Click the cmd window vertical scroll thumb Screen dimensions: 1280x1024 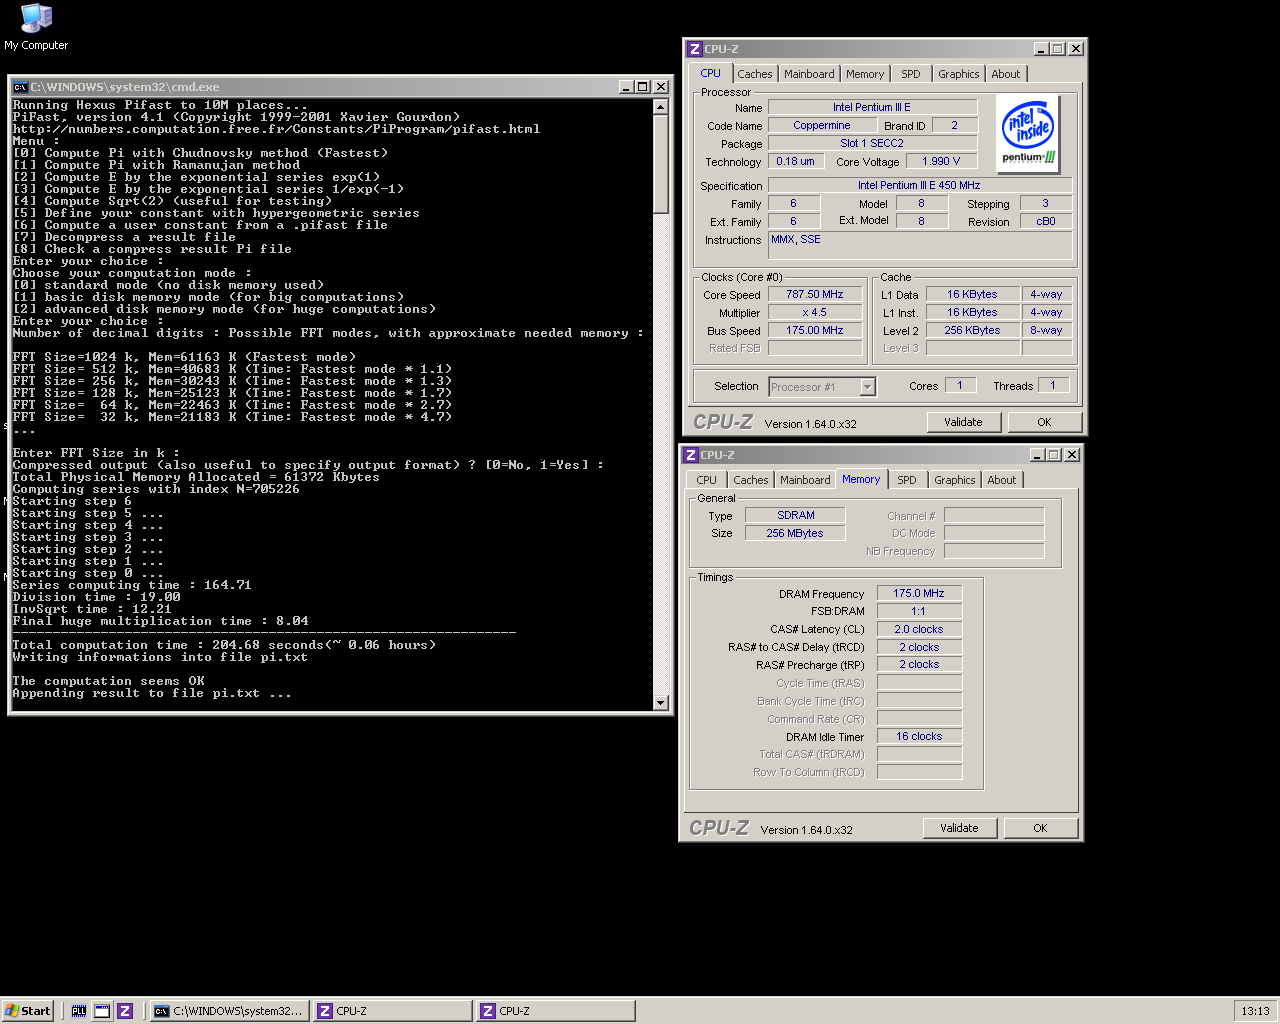point(660,163)
